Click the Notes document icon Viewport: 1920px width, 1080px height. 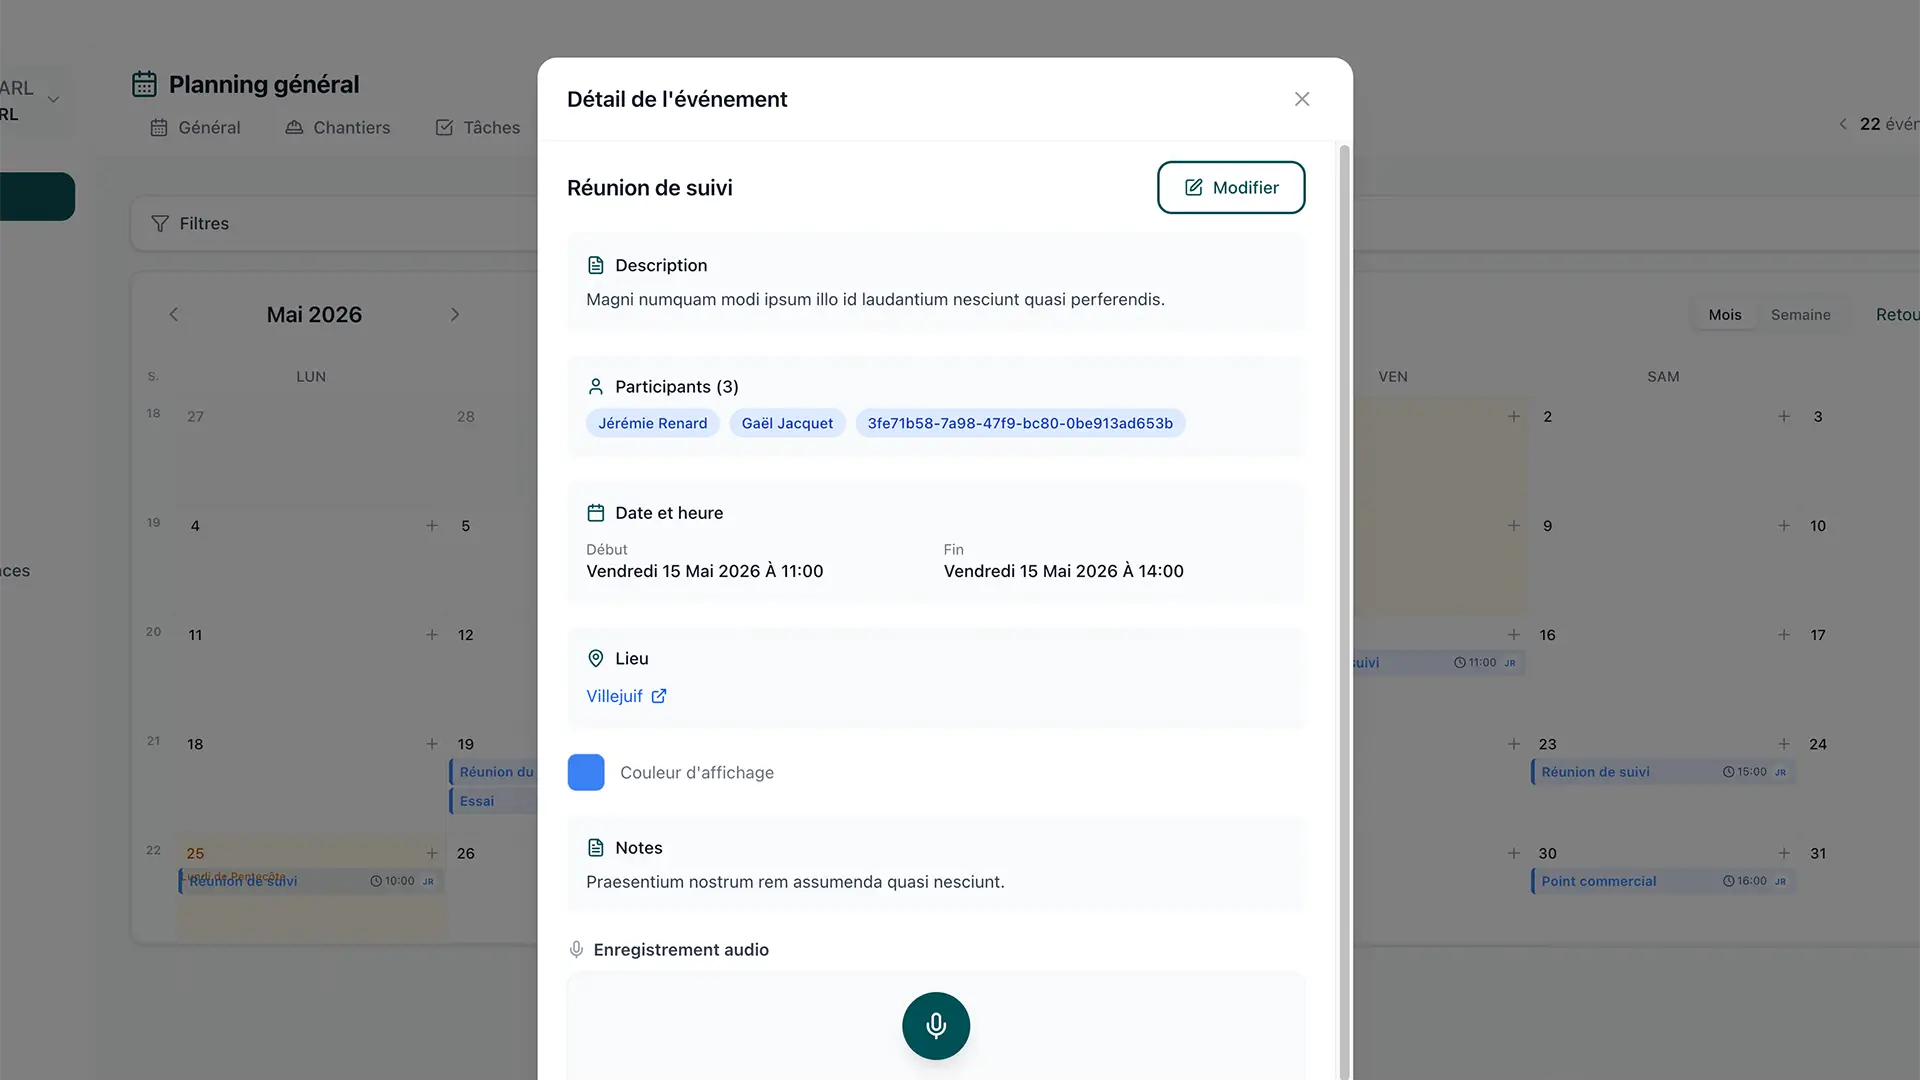coord(596,847)
